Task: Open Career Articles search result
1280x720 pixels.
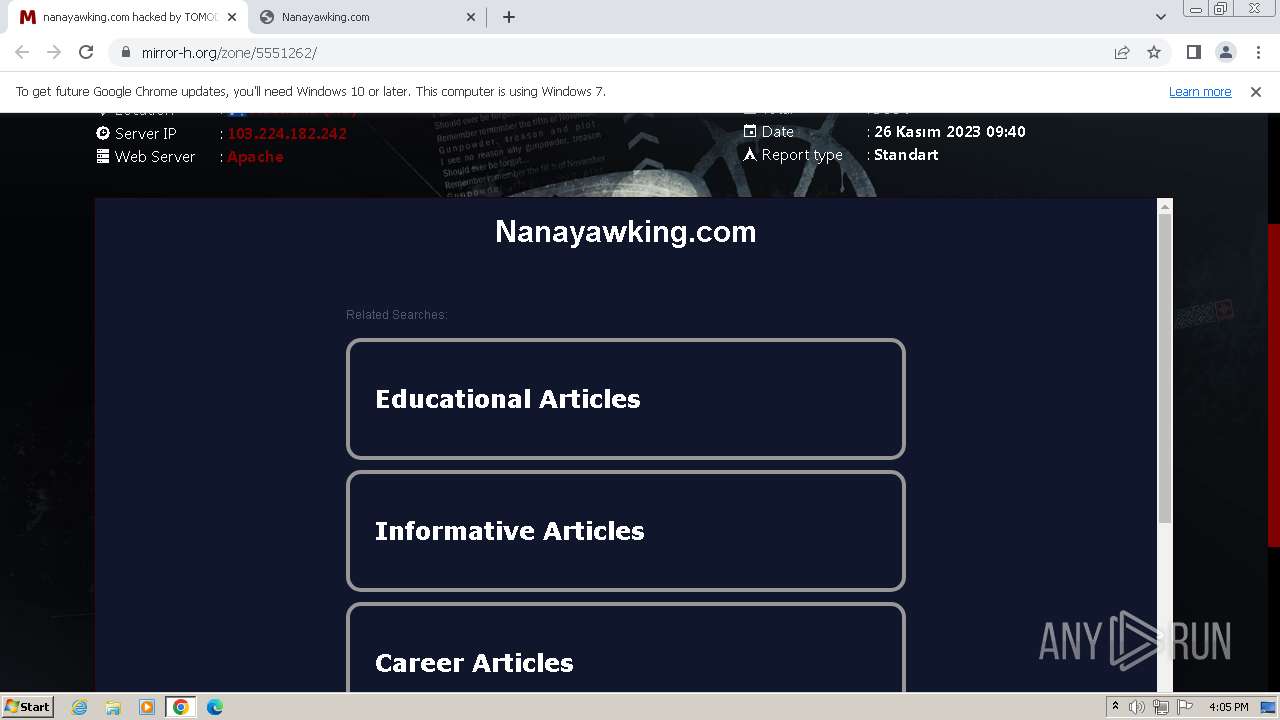Action: (x=625, y=648)
